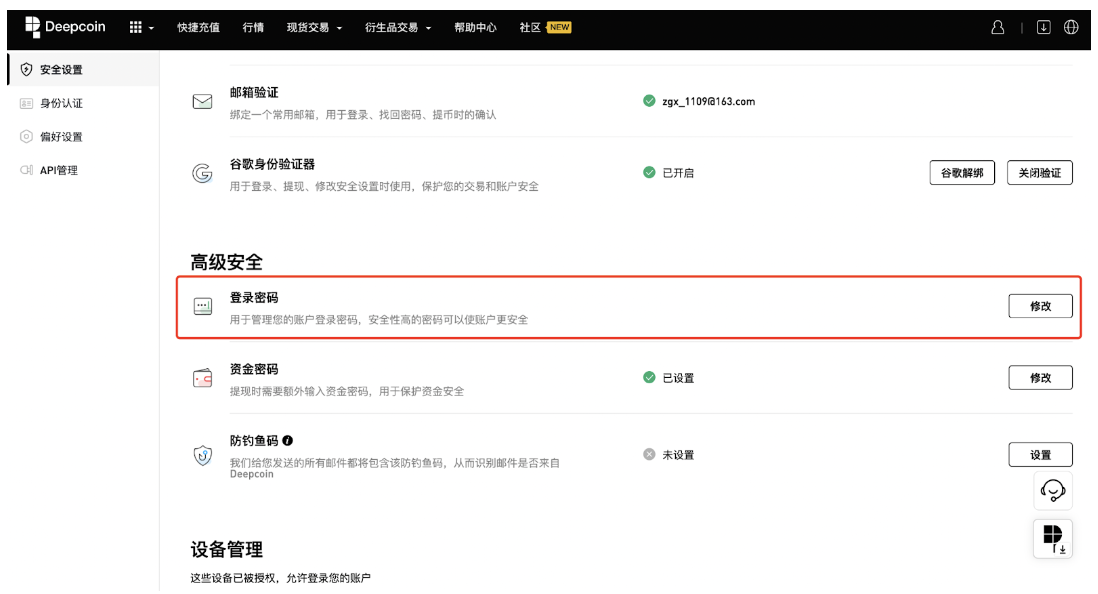Screen dimensions: 1098x594
Task: Click the anti-phishing code info icon
Action: [288, 440]
